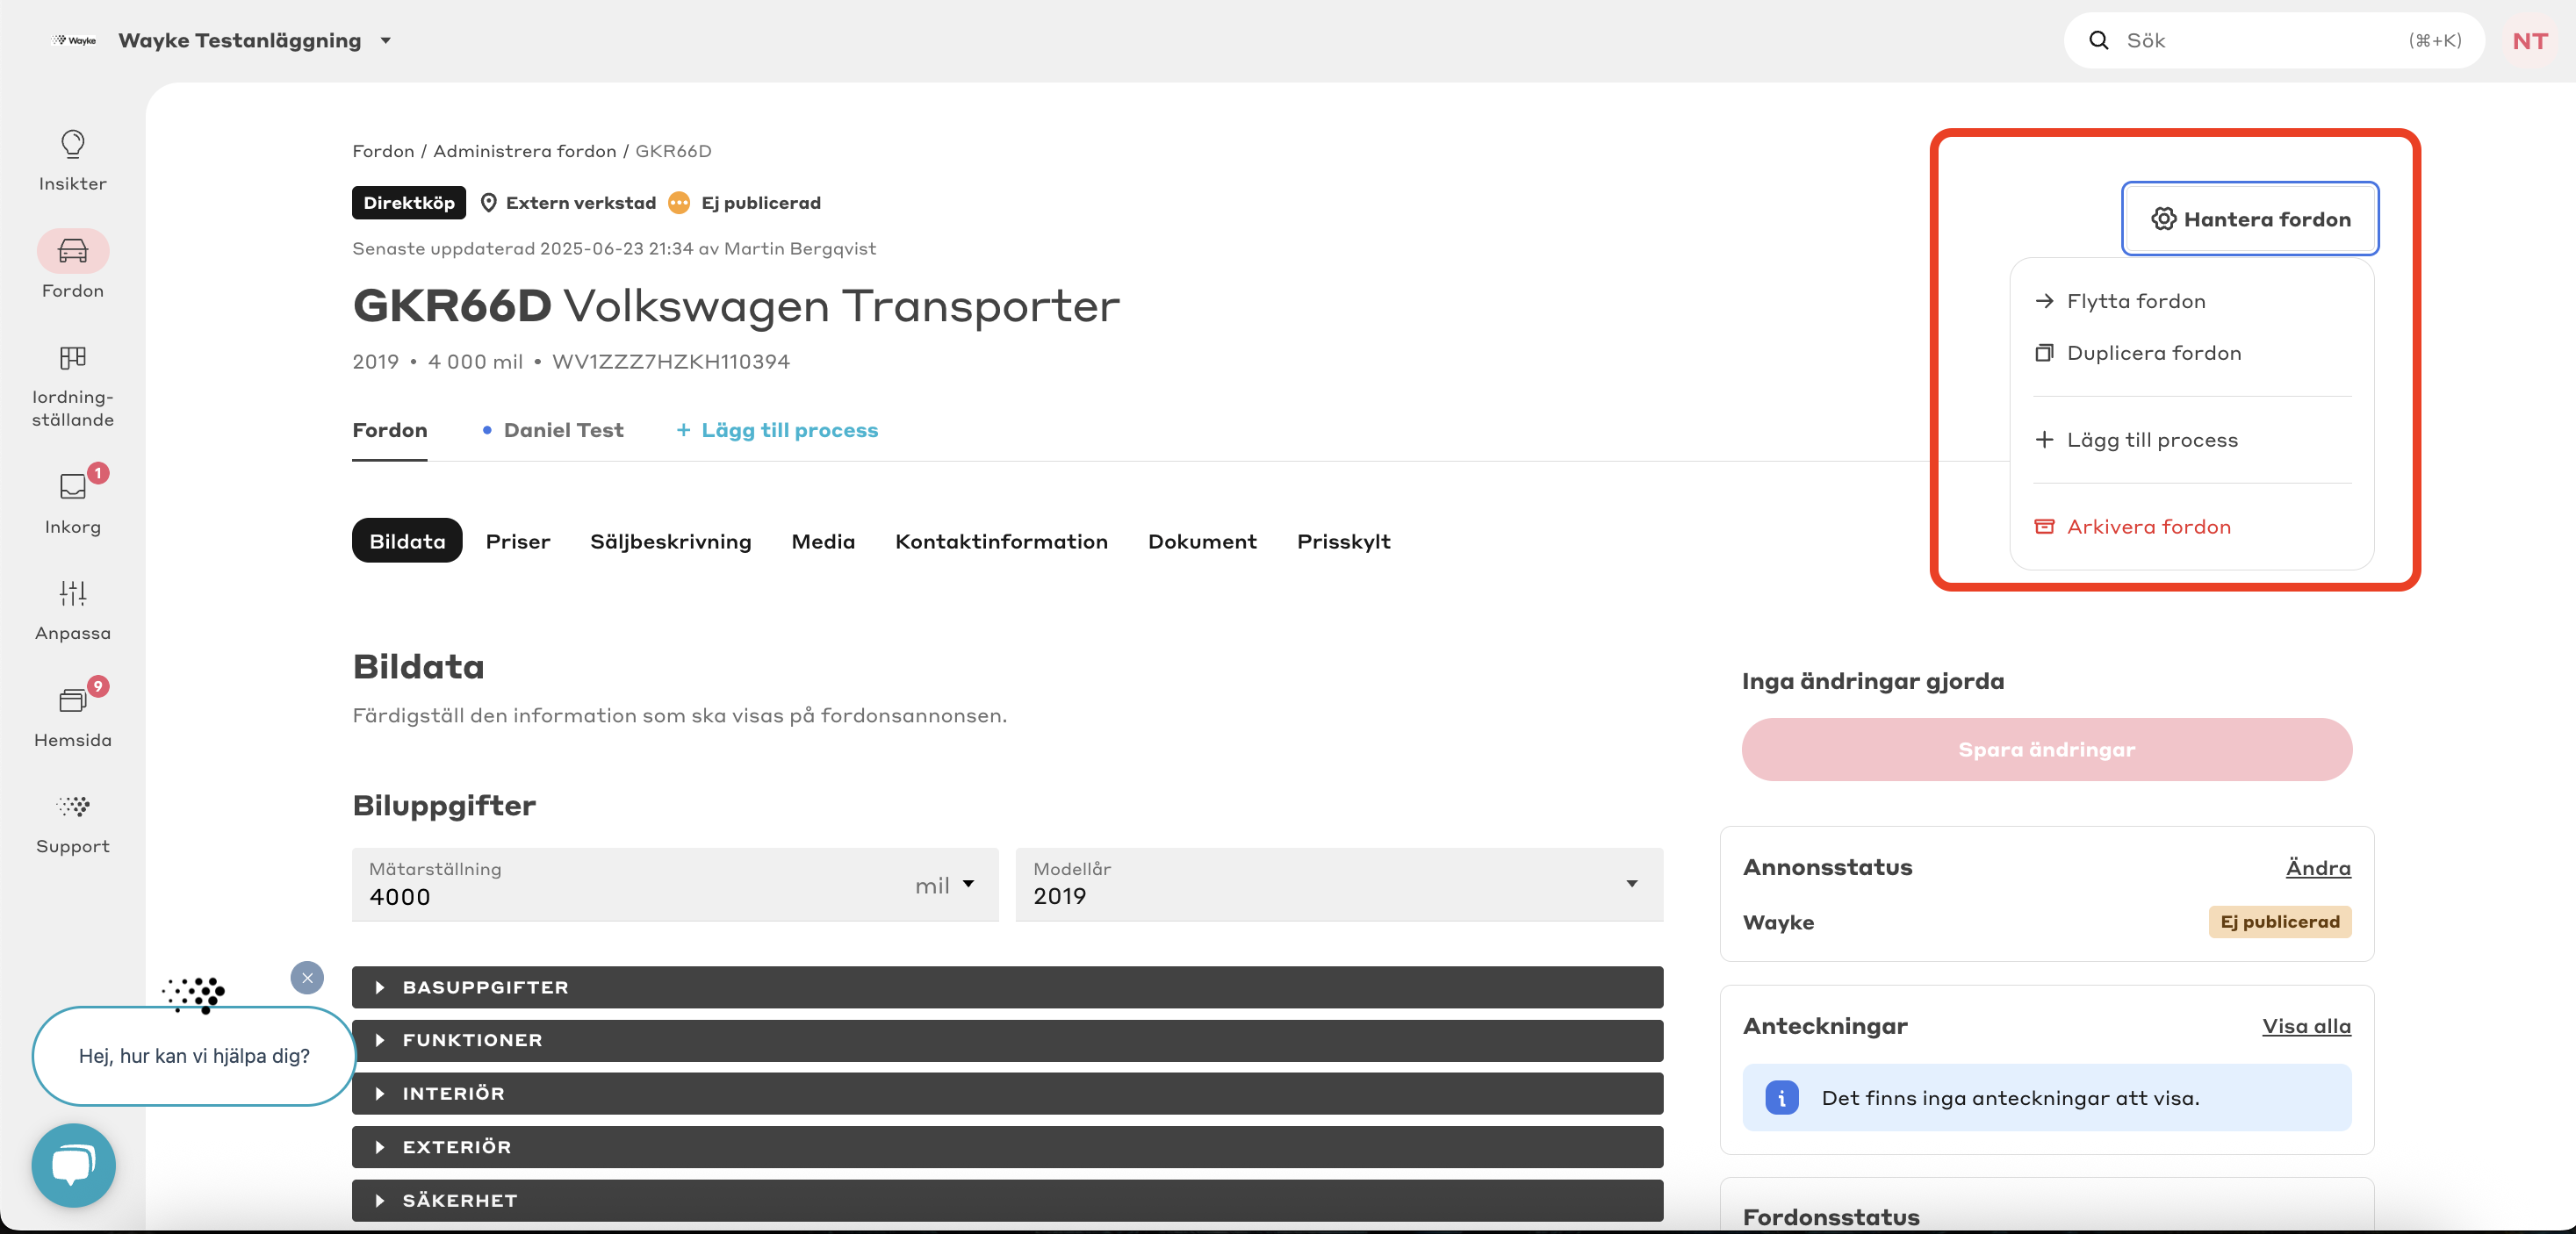Switch to the Media tab

tap(823, 541)
